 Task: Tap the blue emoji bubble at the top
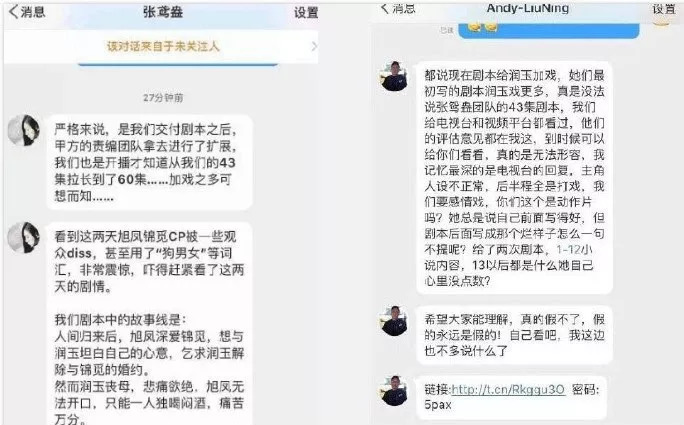click(549, 31)
